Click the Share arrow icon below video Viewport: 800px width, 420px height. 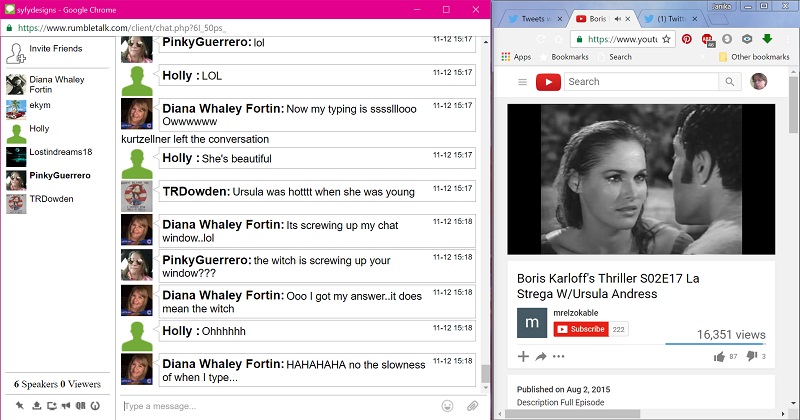[541, 356]
